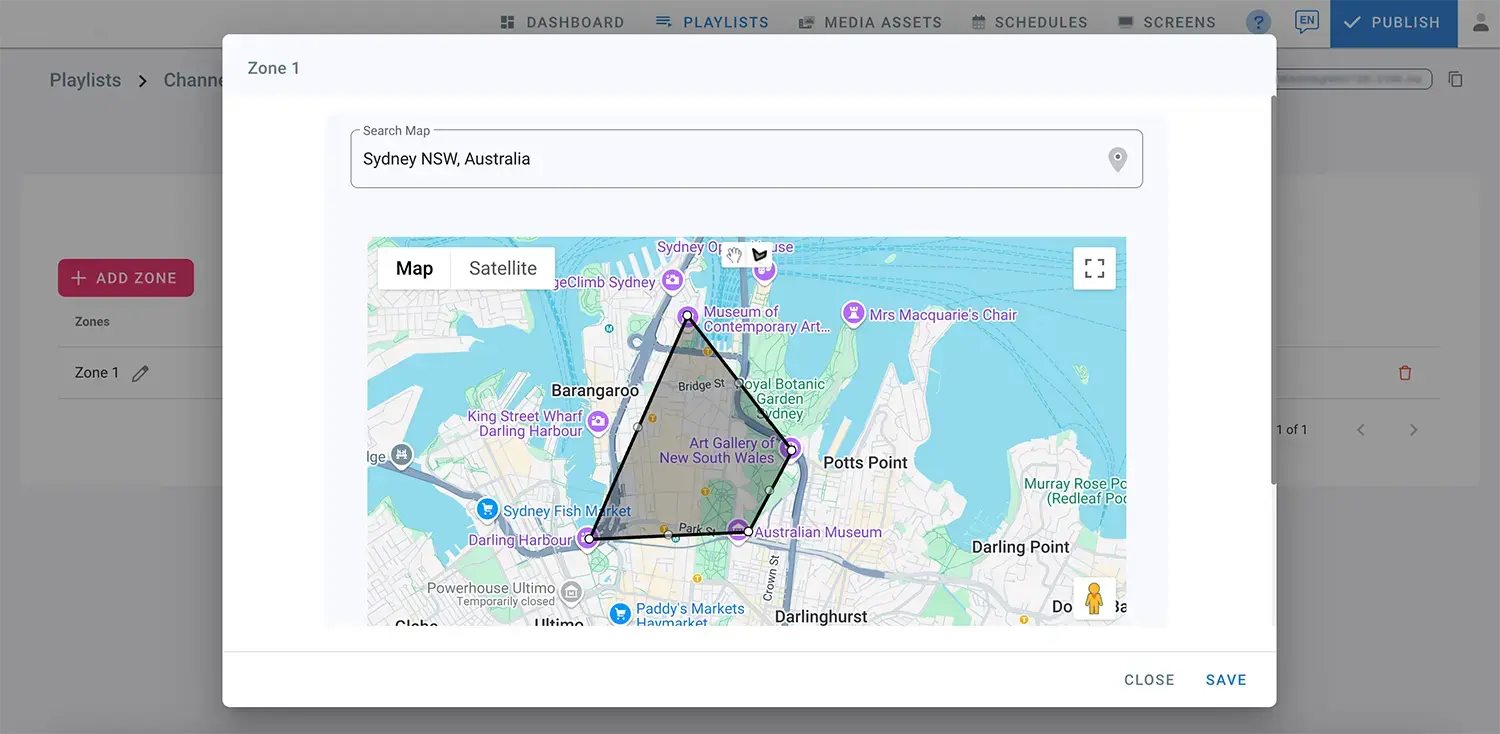Click the Sydney Fish Market map marker
This screenshot has height=734, width=1500.
click(487, 509)
